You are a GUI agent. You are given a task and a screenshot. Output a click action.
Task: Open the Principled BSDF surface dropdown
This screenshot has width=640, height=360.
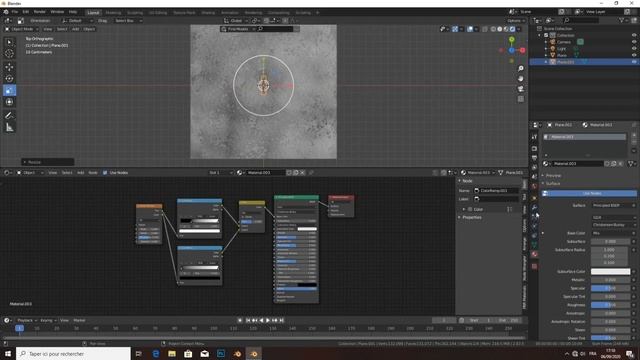[x=613, y=205]
